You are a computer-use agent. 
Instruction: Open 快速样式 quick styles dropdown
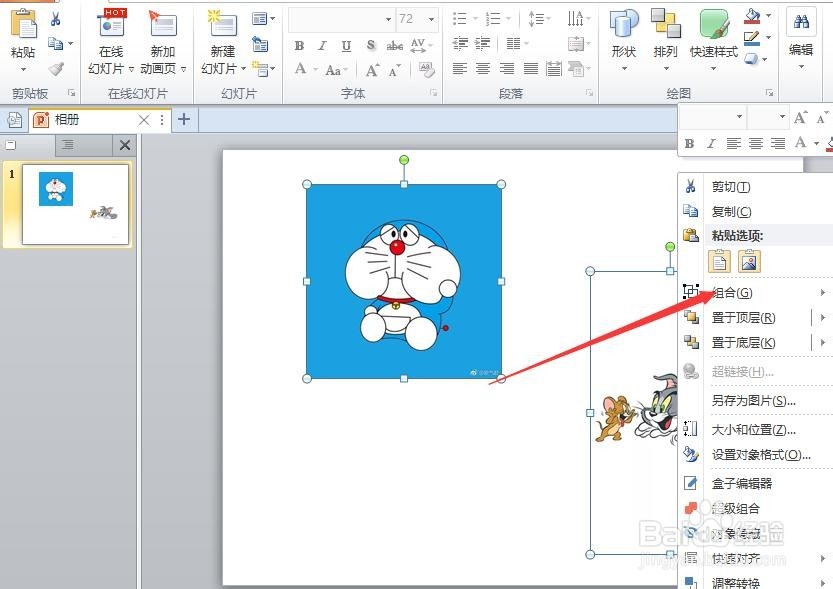[x=713, y=39]
